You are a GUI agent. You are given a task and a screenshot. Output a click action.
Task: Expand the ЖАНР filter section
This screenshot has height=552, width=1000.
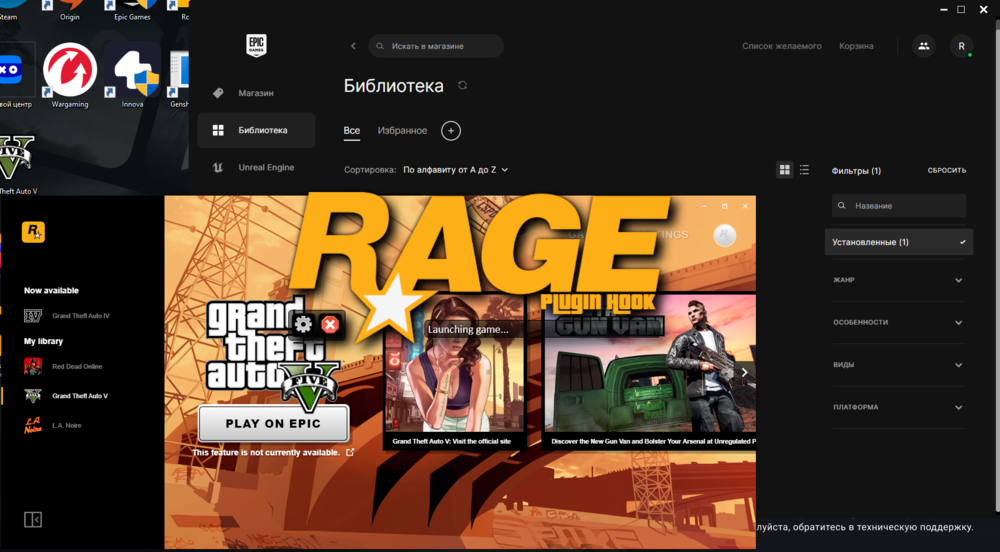(899, 280)
